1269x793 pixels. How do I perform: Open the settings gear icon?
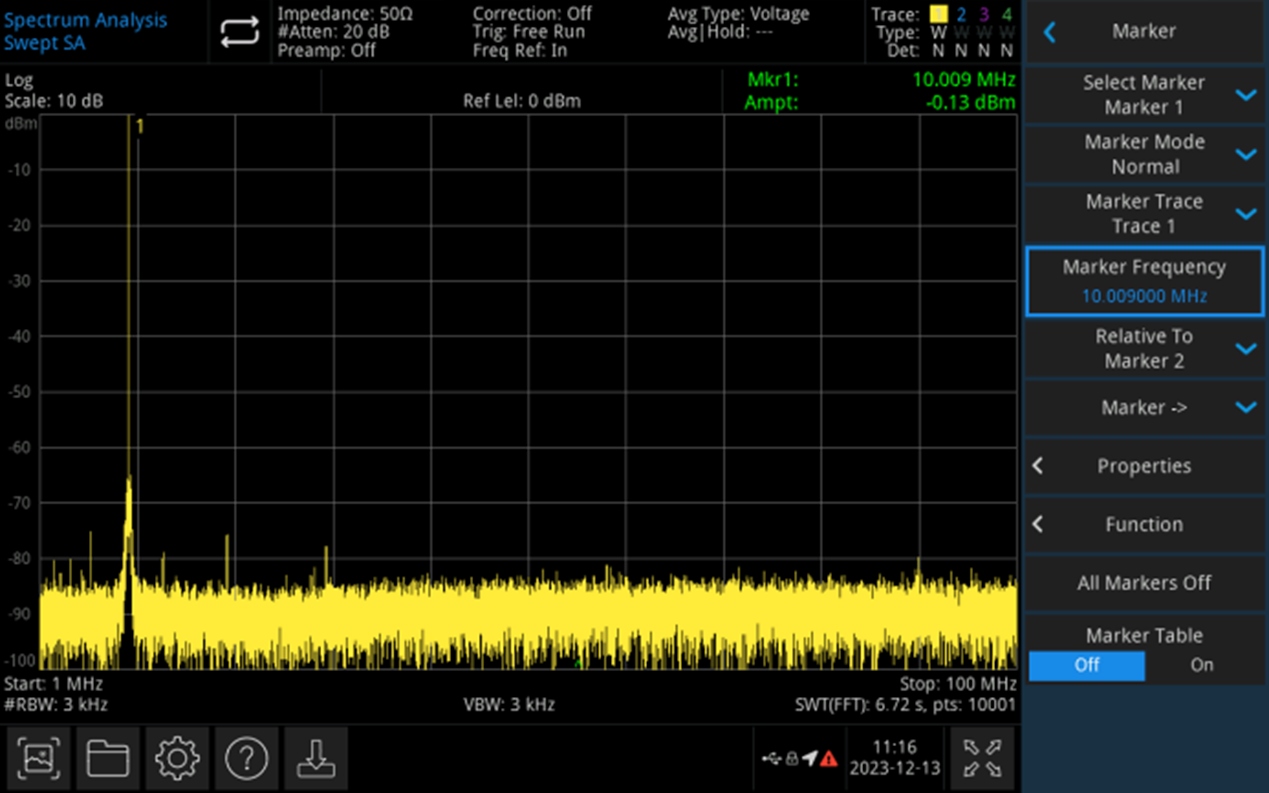[x=177, y=759]
